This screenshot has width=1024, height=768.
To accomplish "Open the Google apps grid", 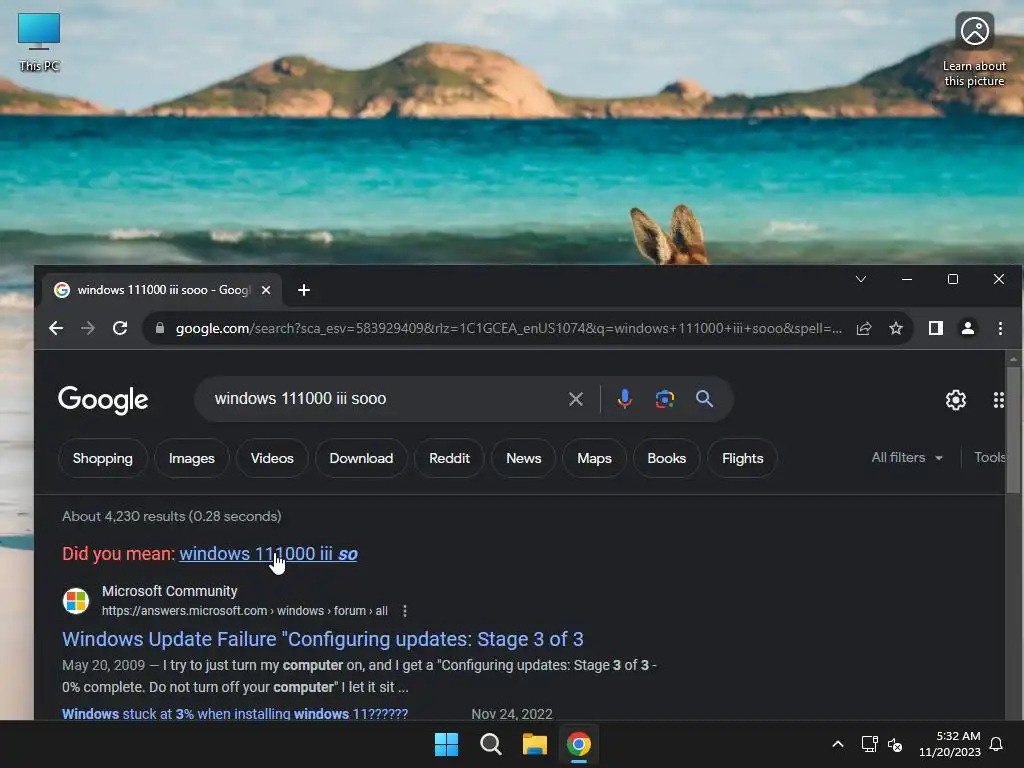I will 999,400.
